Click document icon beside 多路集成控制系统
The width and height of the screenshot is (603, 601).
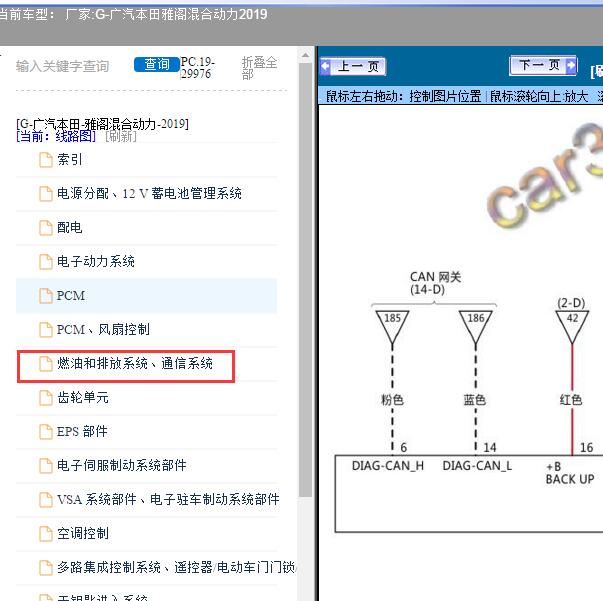click(46, 568)
